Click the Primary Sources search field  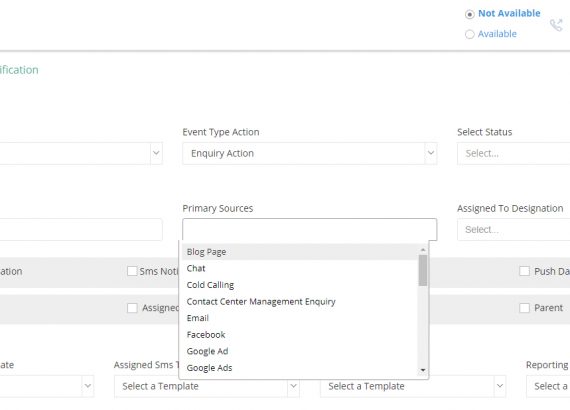310,229
